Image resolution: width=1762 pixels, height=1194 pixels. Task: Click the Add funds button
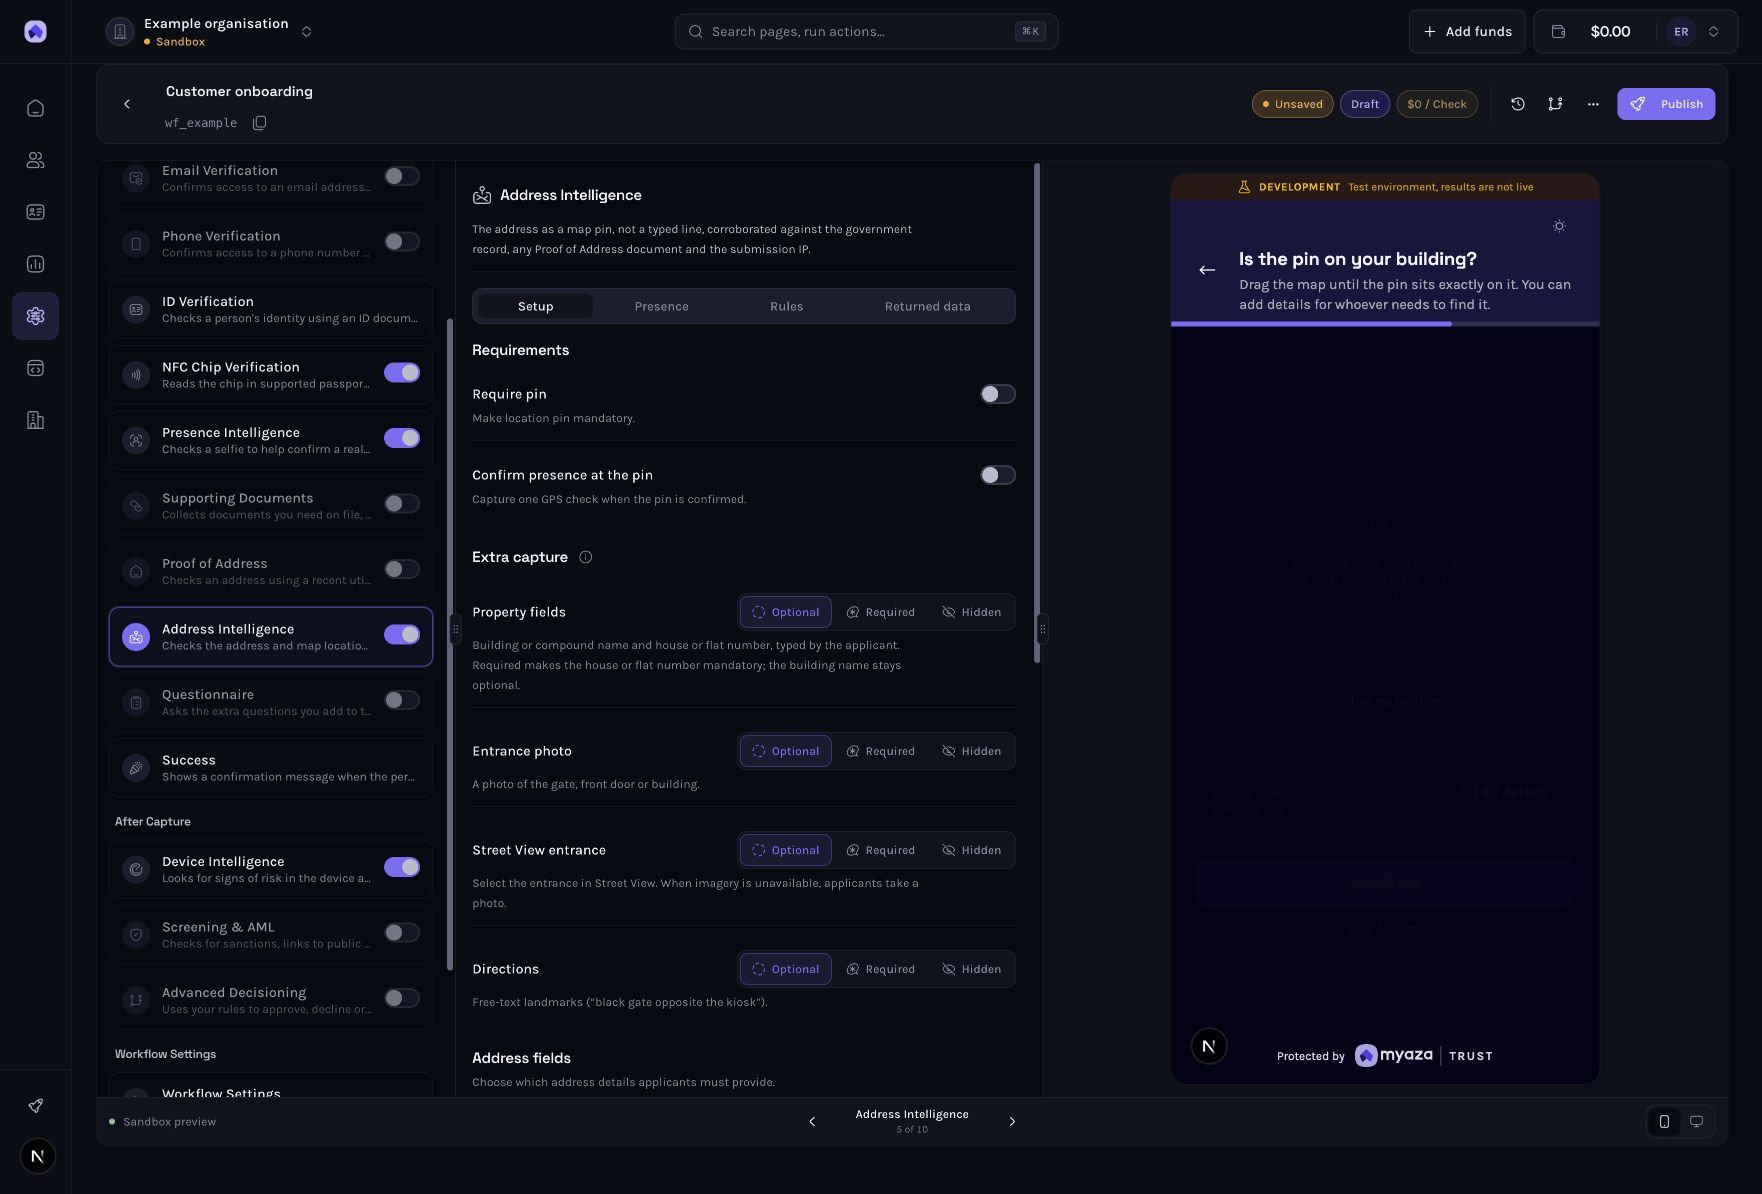click(1467, 32)
